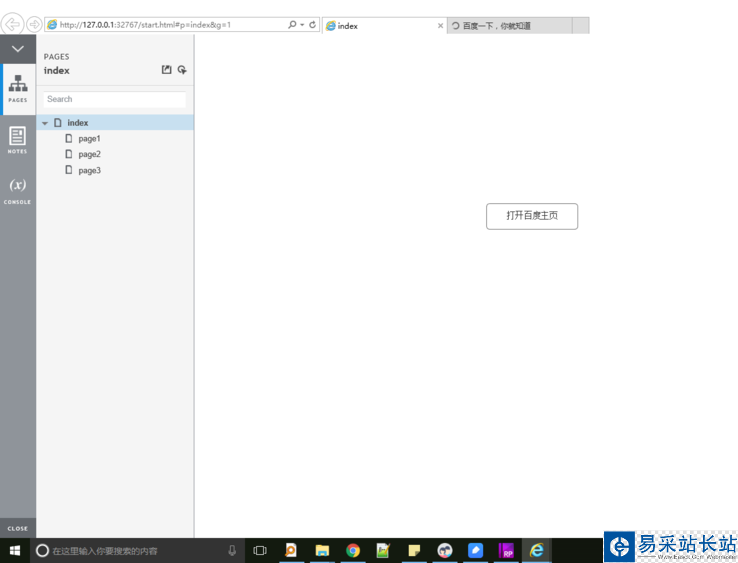Open Axure RP from taskbar
The height and width of the screenshot is (563, 738).
click(506, 550)
